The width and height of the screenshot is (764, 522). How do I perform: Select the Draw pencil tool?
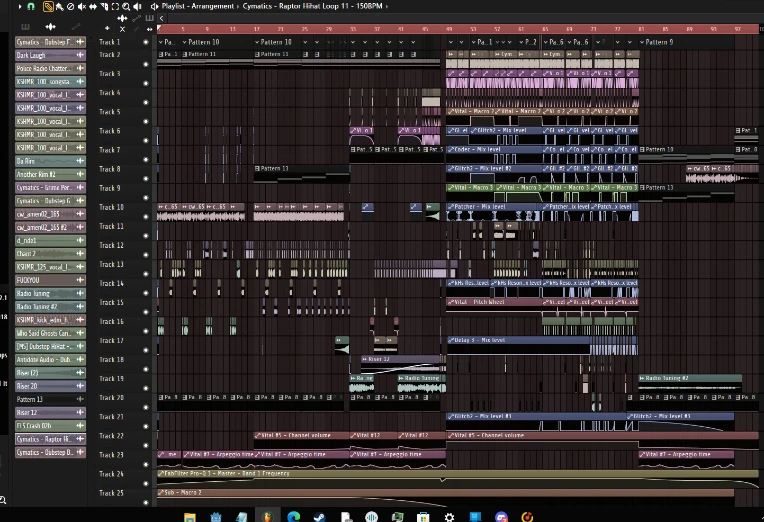tap(48, 6)
